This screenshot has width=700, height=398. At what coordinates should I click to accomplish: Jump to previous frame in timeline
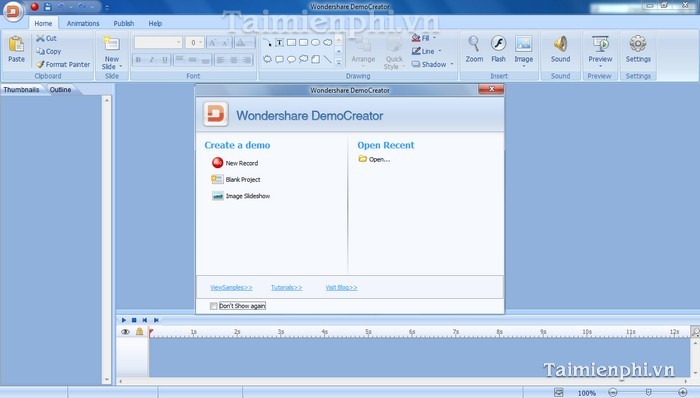(x=145, y=320)
